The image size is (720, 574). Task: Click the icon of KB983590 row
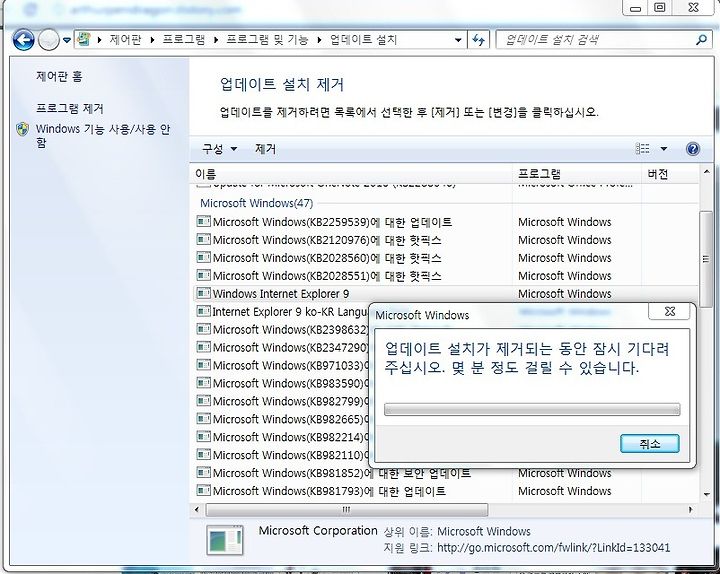pyautogui.click(x=203, y=383)
